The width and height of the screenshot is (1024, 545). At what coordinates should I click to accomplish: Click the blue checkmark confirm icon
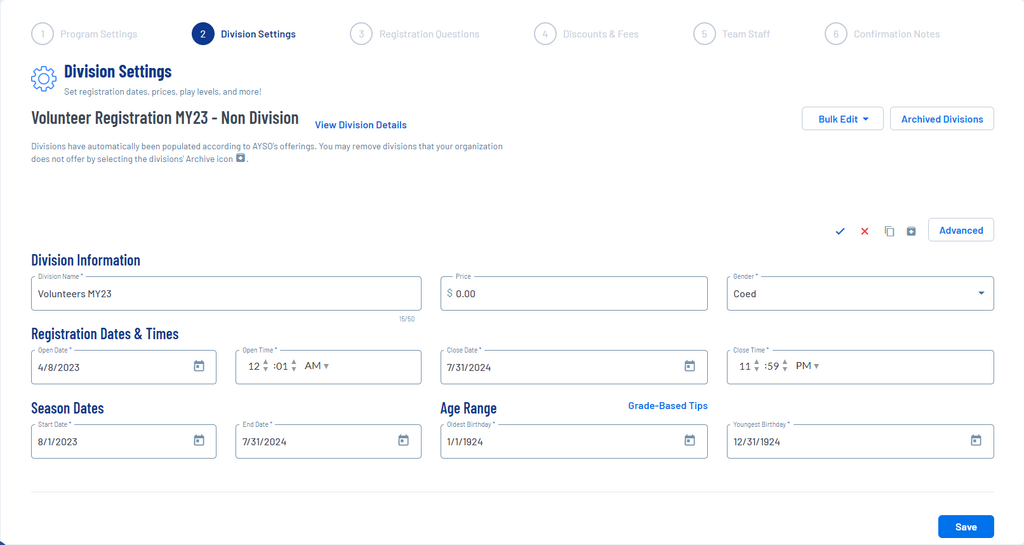(840, 231)
